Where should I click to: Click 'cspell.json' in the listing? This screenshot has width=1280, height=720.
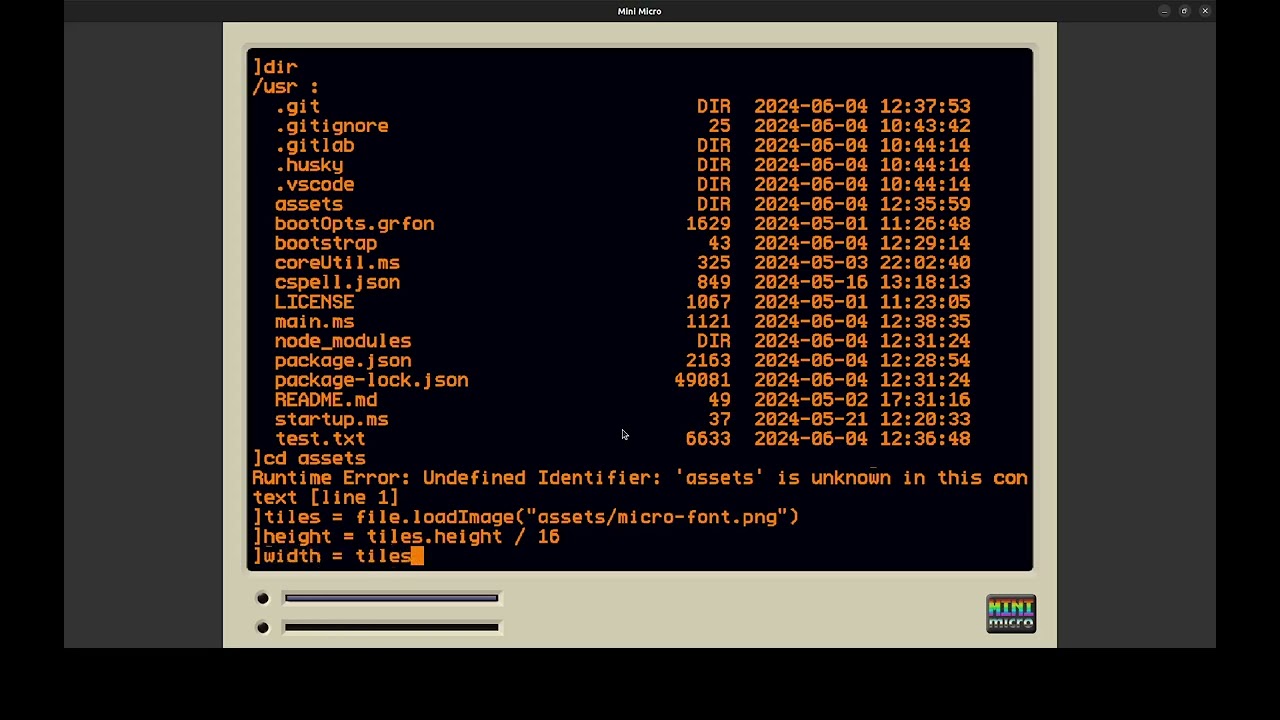[x=337, y=282]
